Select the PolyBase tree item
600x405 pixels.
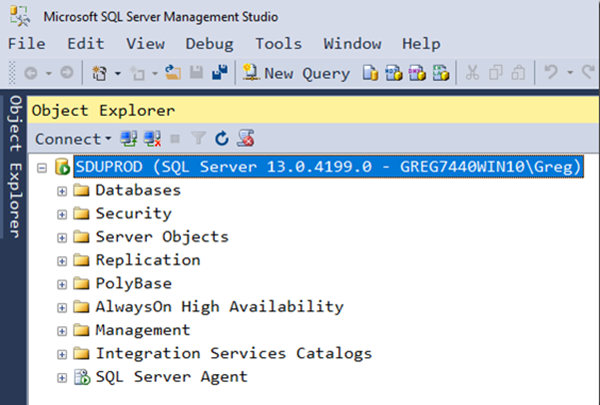click(x=133, y=284)
